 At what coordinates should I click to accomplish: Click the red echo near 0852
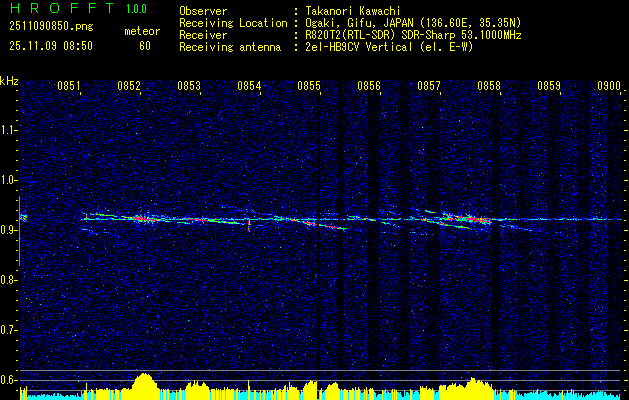(142, 219)
